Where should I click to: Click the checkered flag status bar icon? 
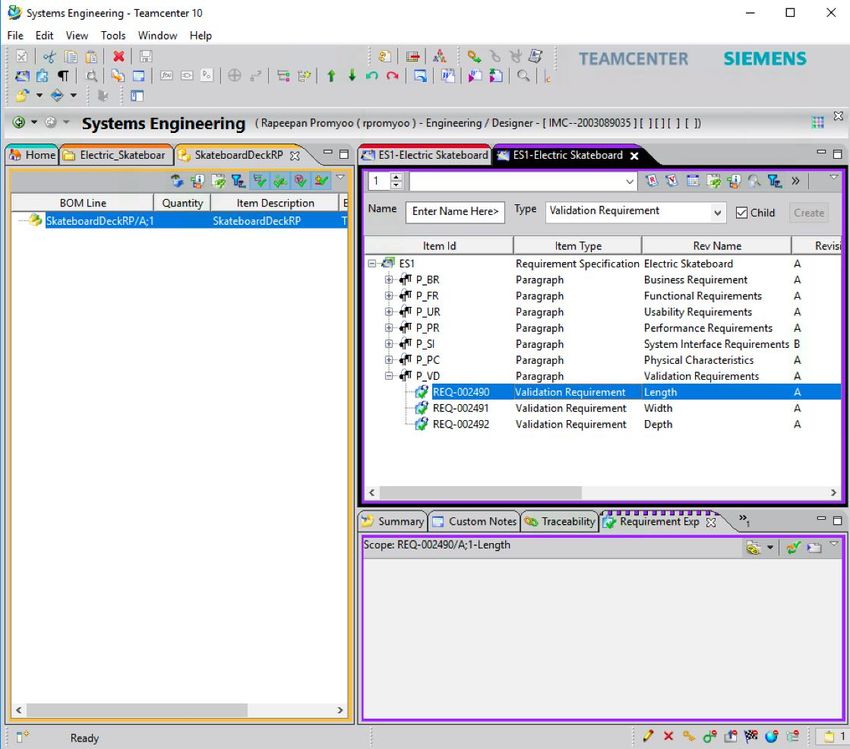[x=751, y=736]
